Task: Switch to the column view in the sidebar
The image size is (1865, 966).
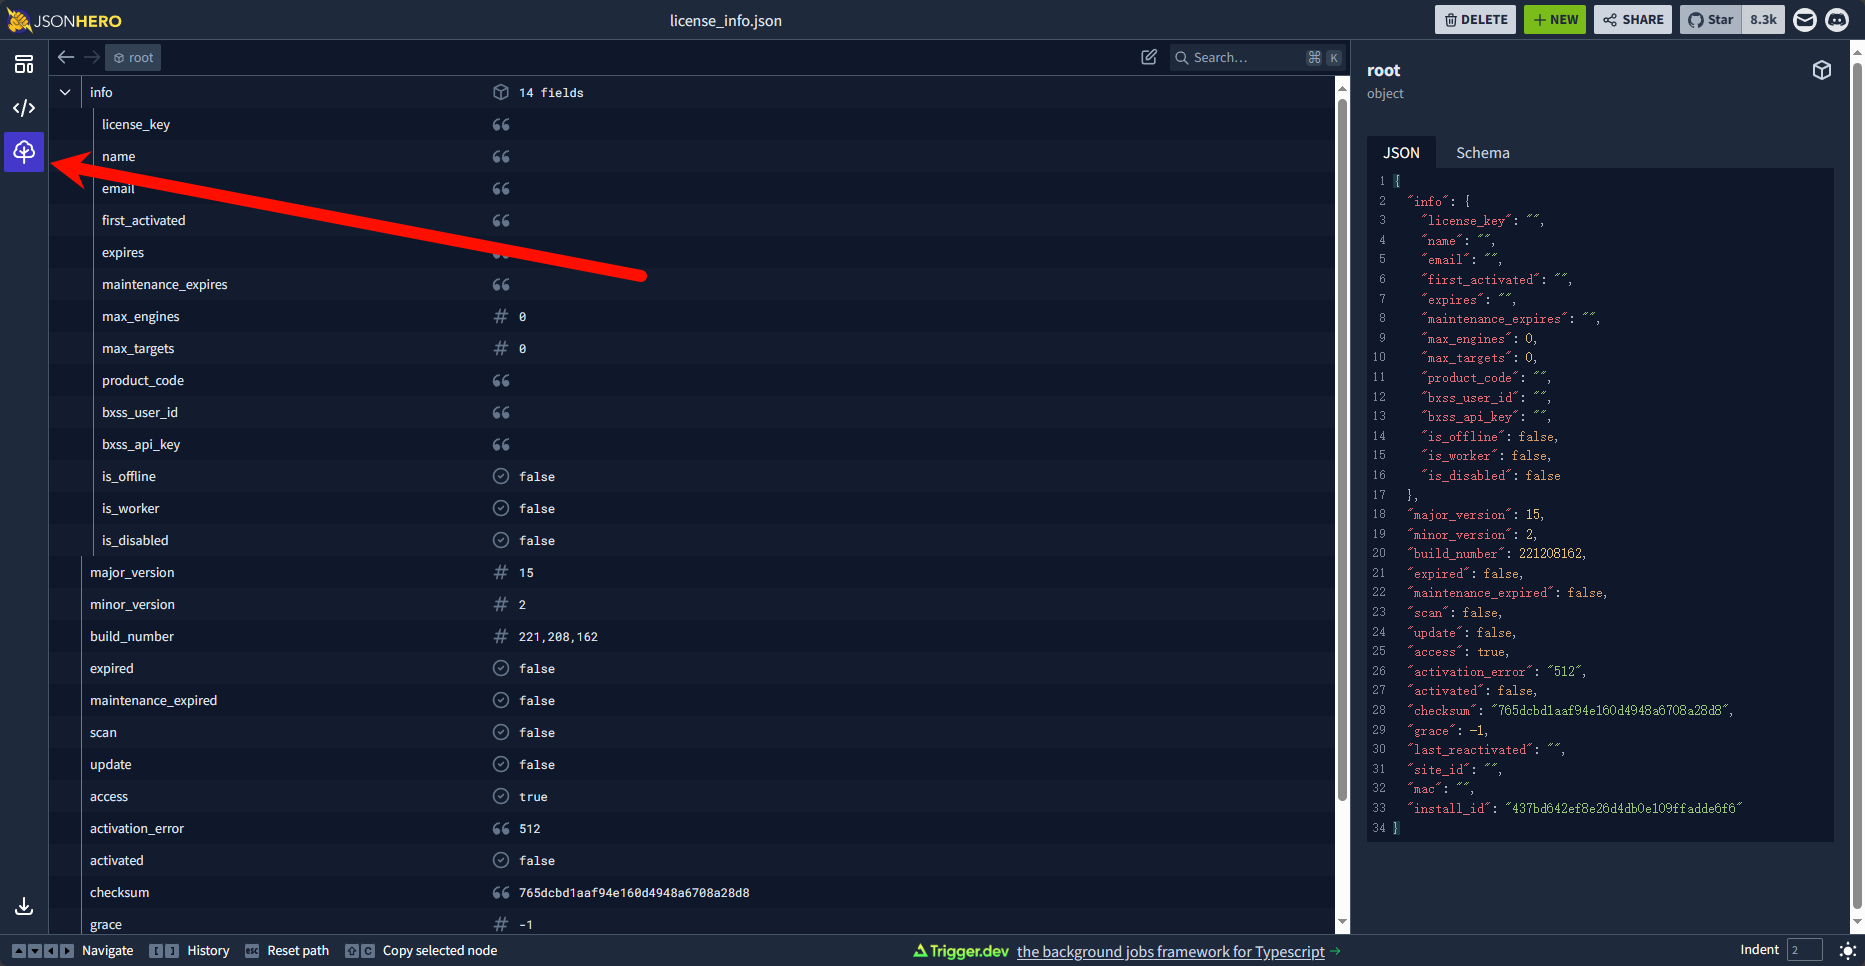Action: (24, 65)
